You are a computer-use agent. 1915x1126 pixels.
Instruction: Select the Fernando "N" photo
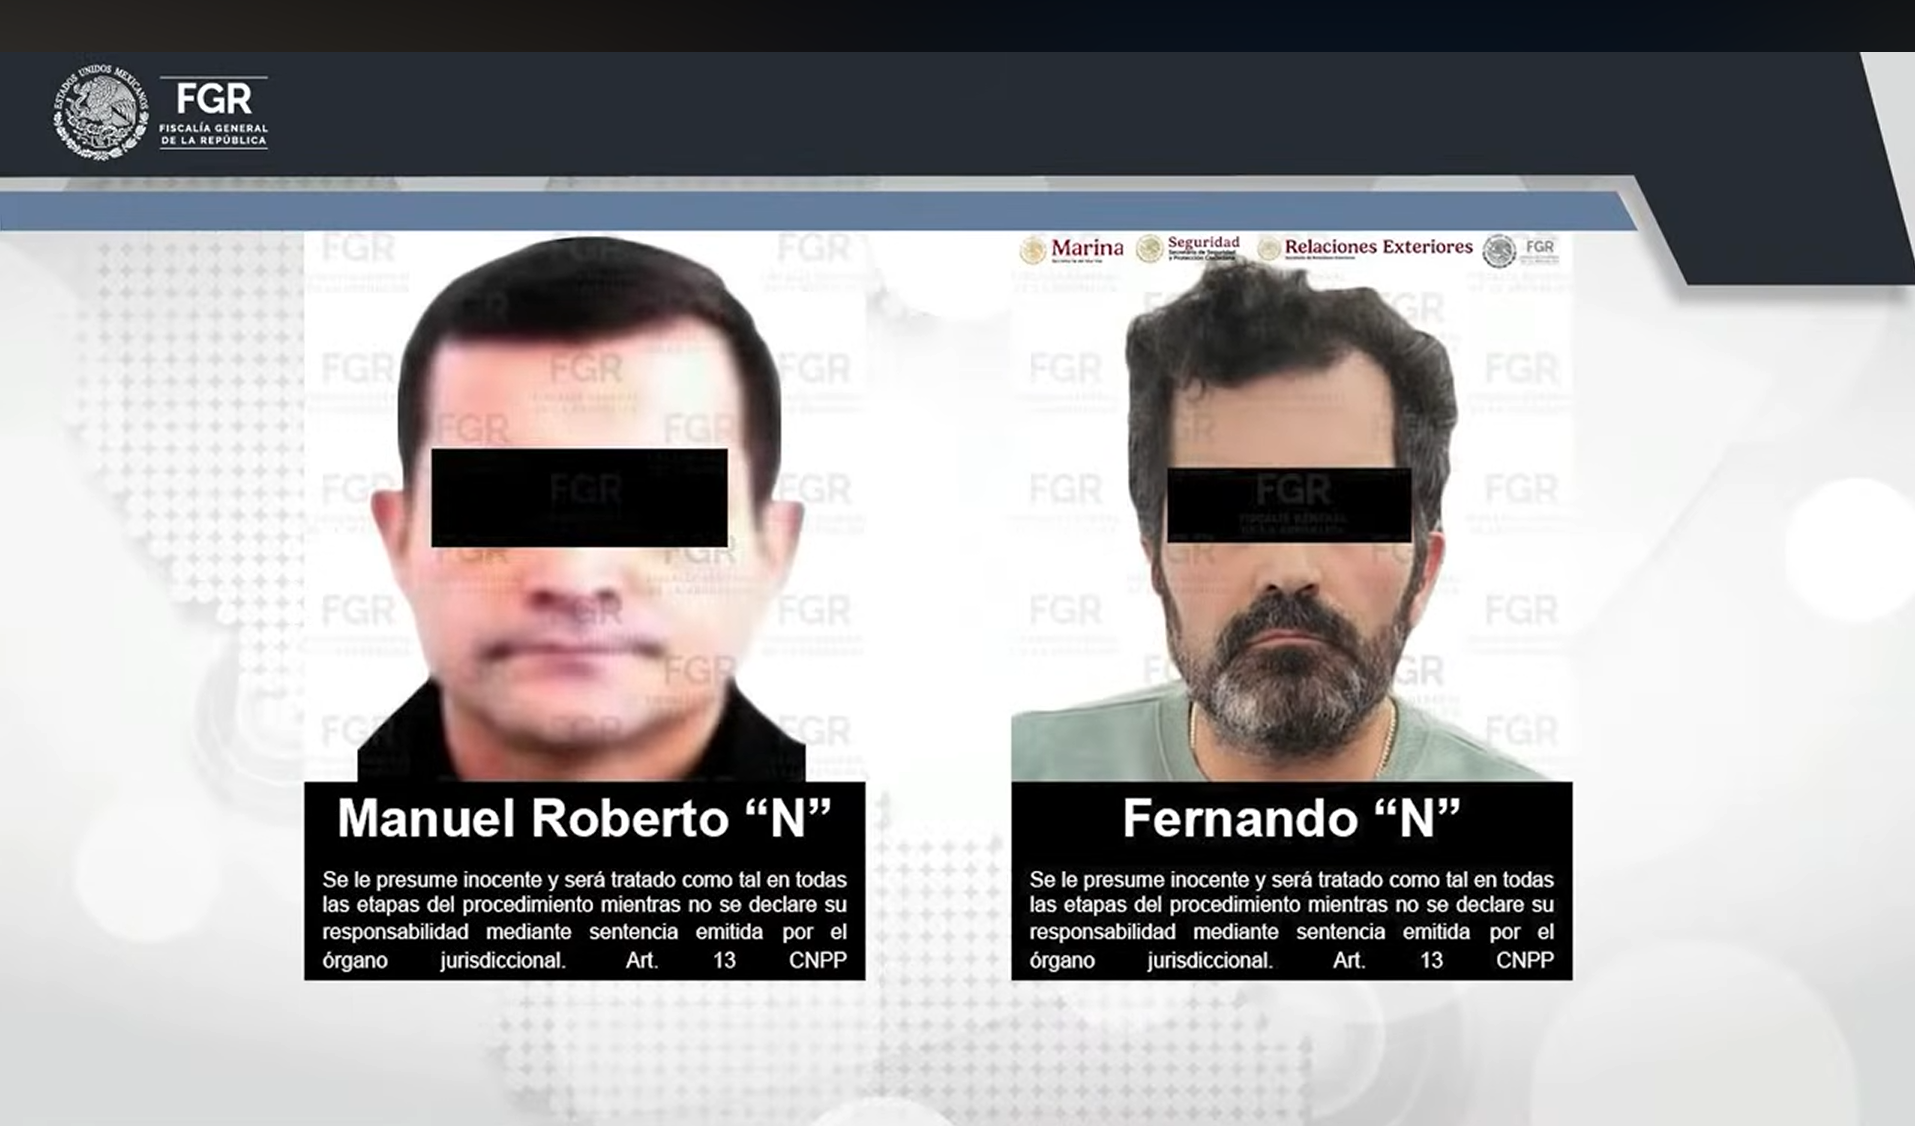tap(1291, 507)
